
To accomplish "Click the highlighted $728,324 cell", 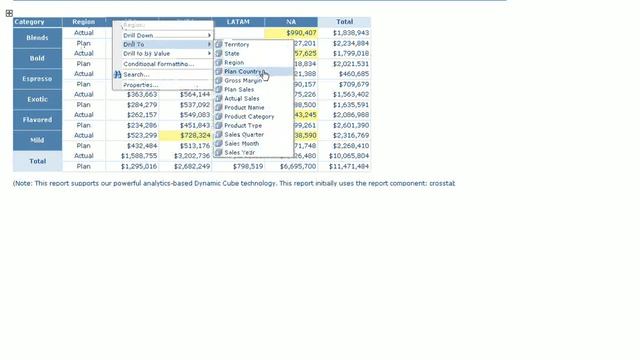I will pyautogui.click(x=185, y=135).
